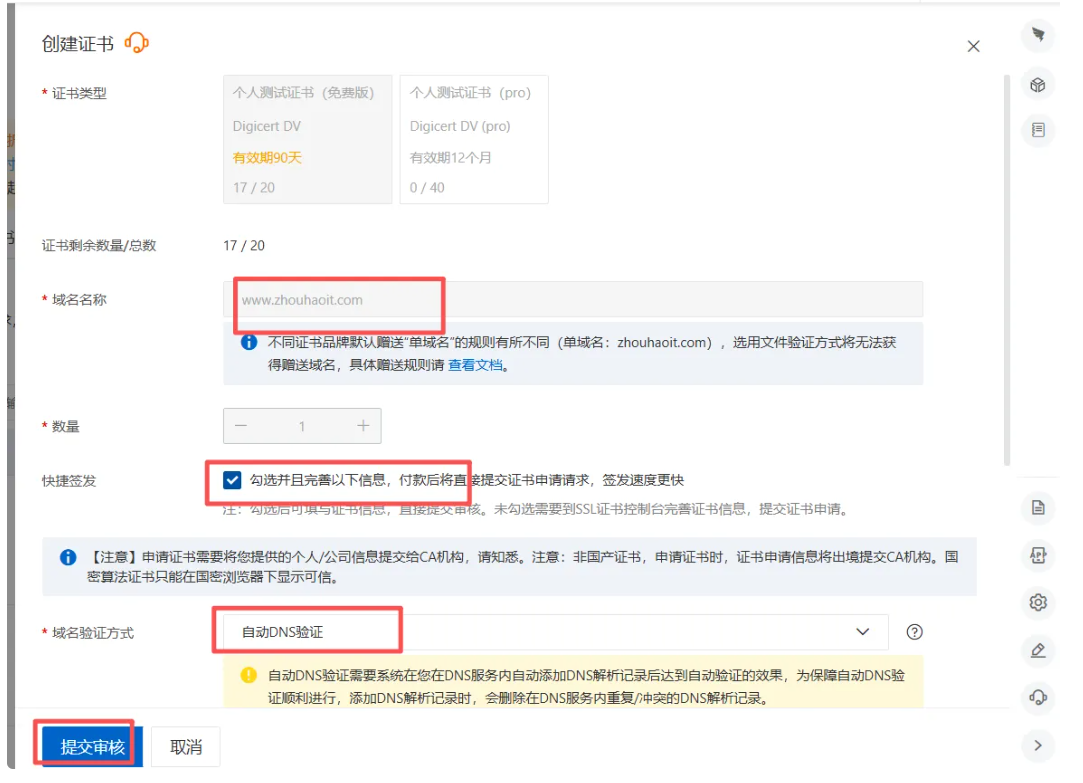Open the notebook icon in right sidebar
The height and width of the screenshot is (783, 1083).
pyautogui.click(x=1038, y=130)
